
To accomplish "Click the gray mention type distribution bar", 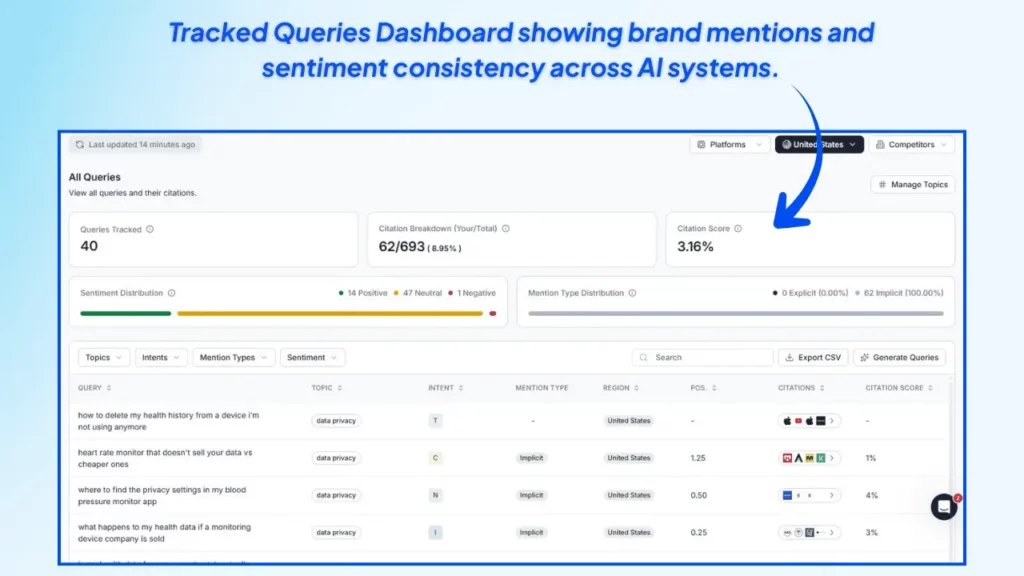I will [736, 313].
